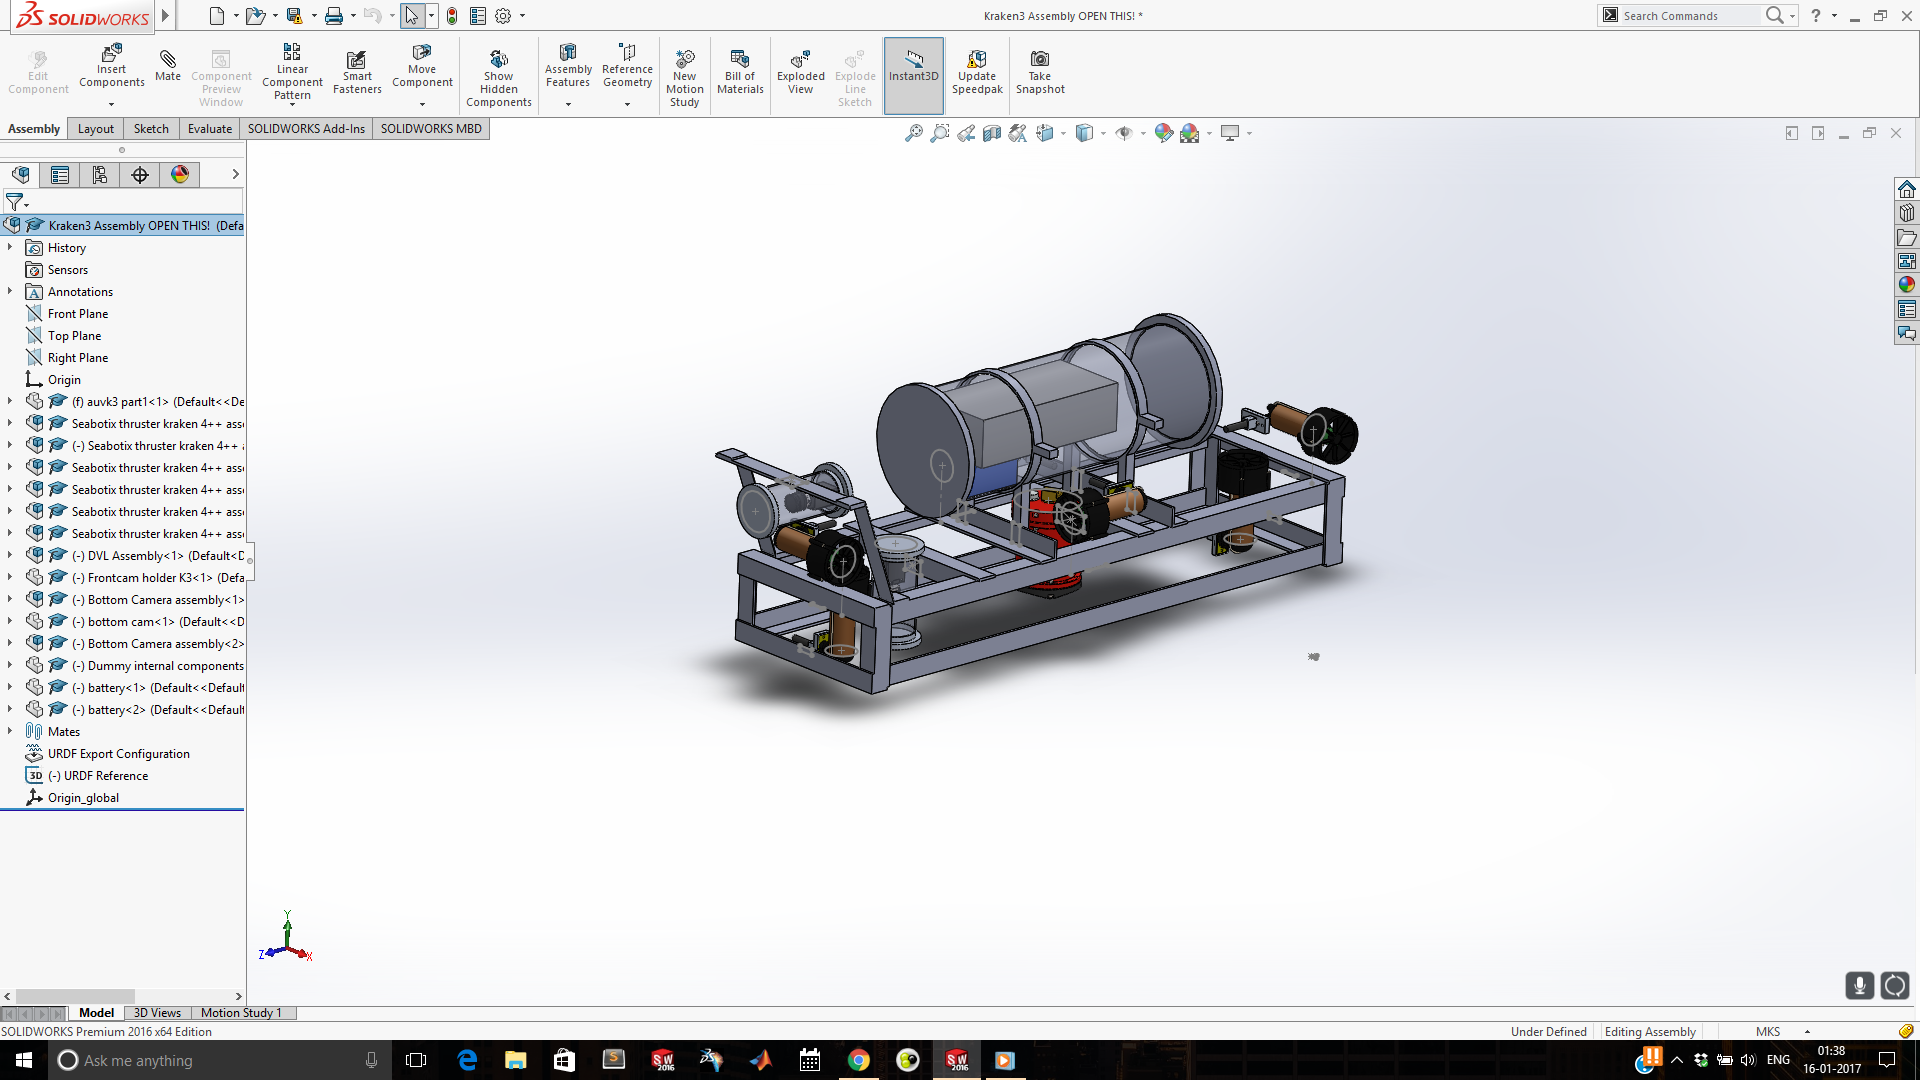Switch to 3D Views bottom tab

pos(157,1013)
